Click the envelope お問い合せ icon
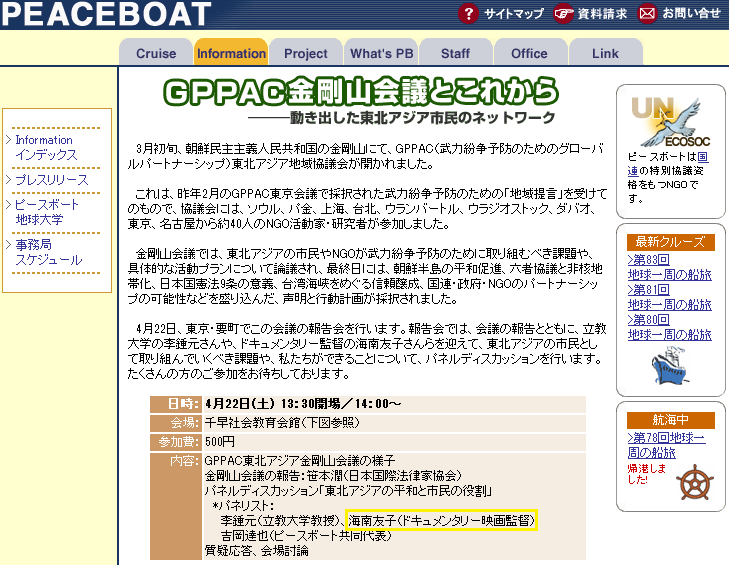Screen dimensions: 729x565 (647, 13)
